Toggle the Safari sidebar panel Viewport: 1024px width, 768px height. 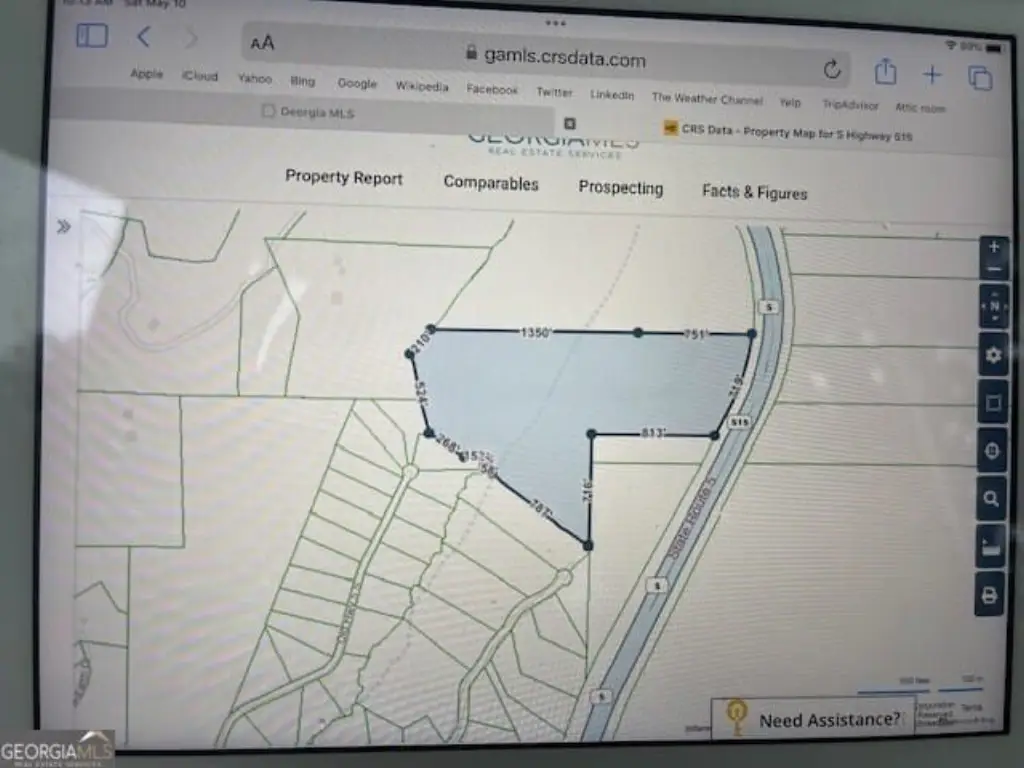tap(92, 36)
